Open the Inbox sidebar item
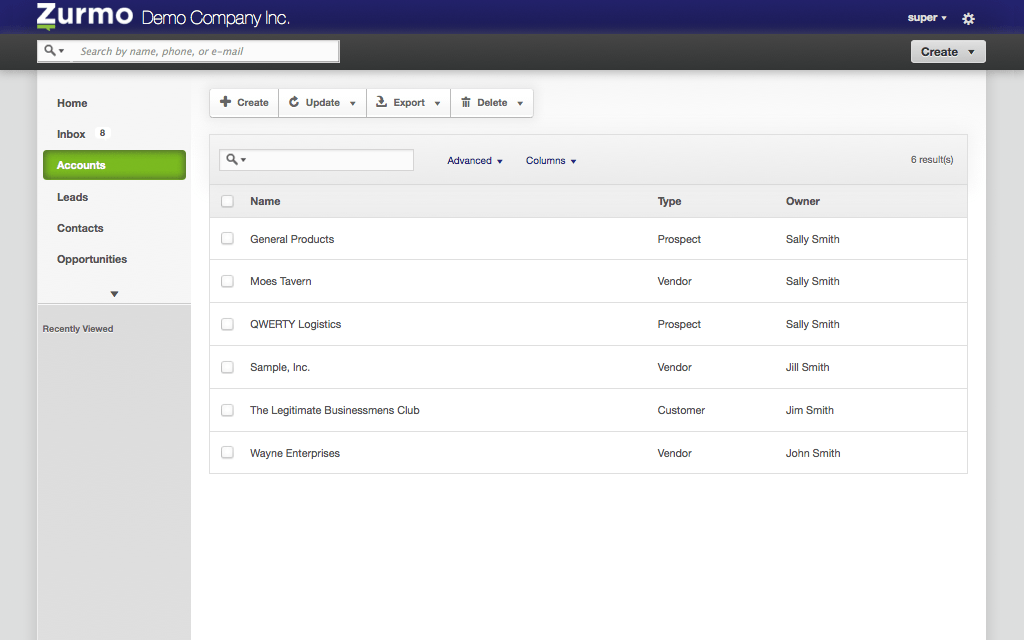The height and width of the screenshot is (640, 1024). click(72, 134)
